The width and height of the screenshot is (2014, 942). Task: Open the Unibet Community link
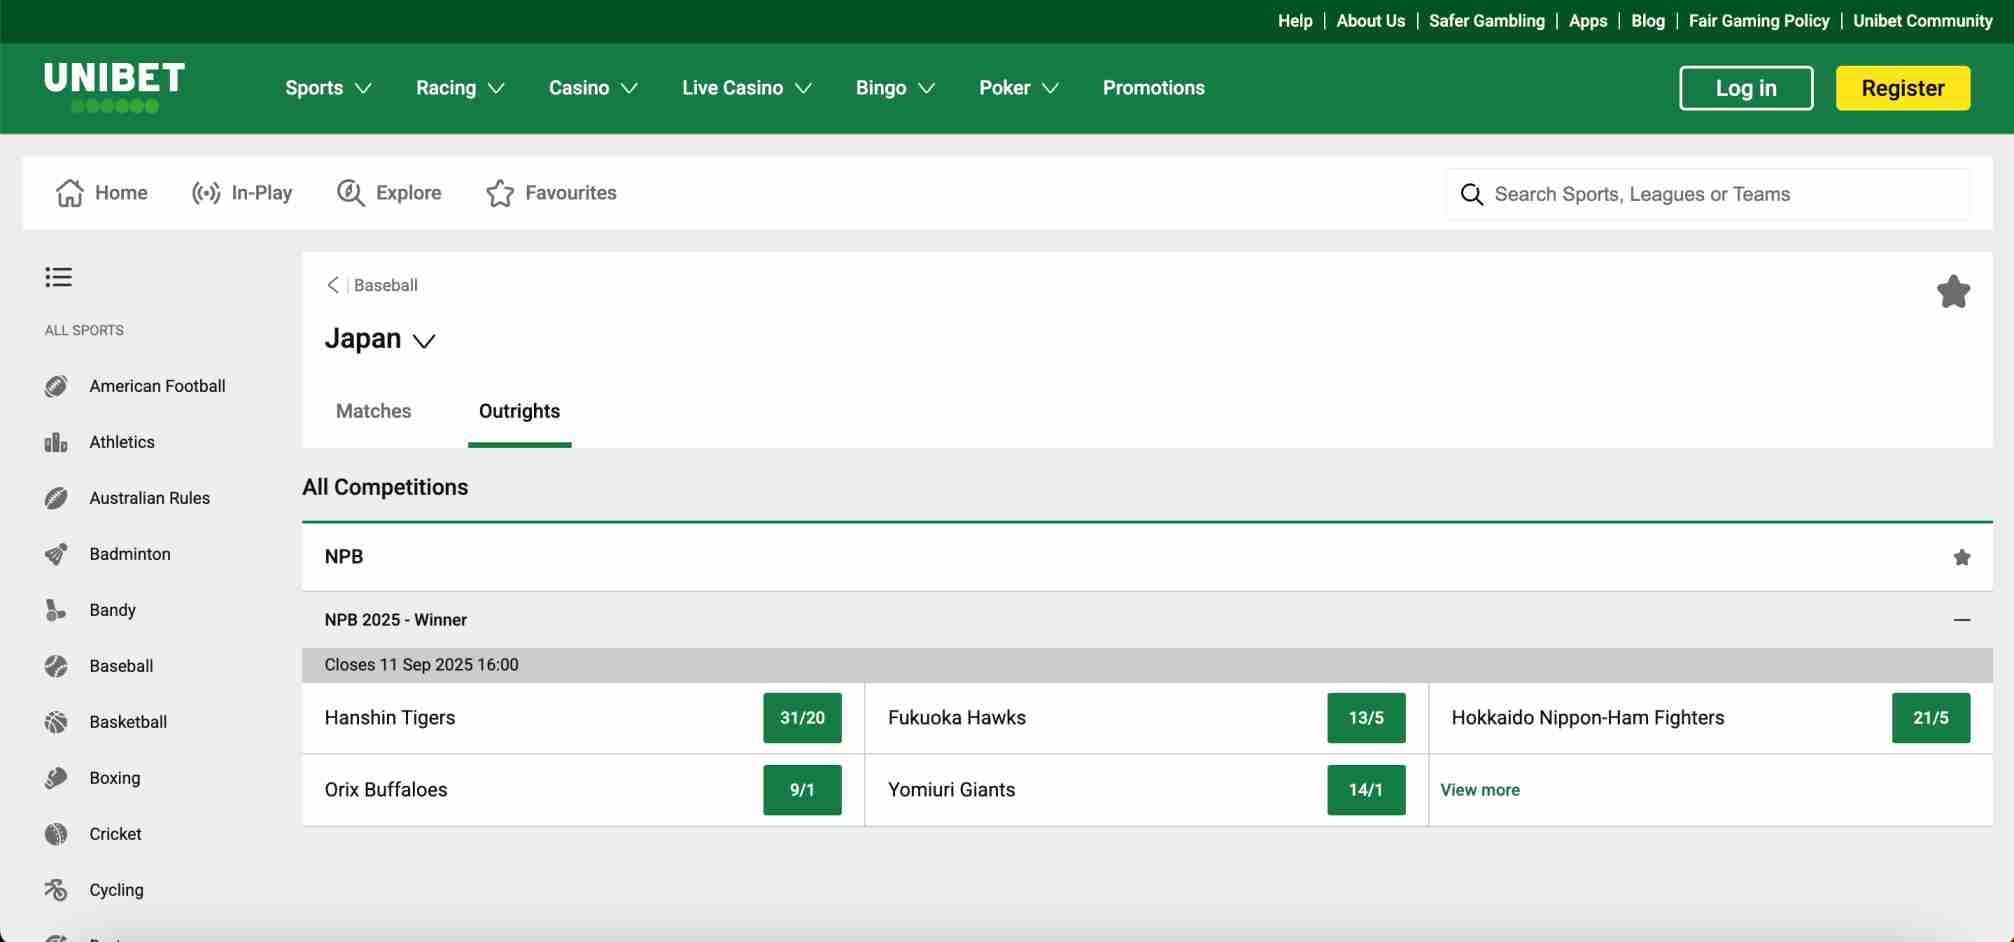point(1923,21)
